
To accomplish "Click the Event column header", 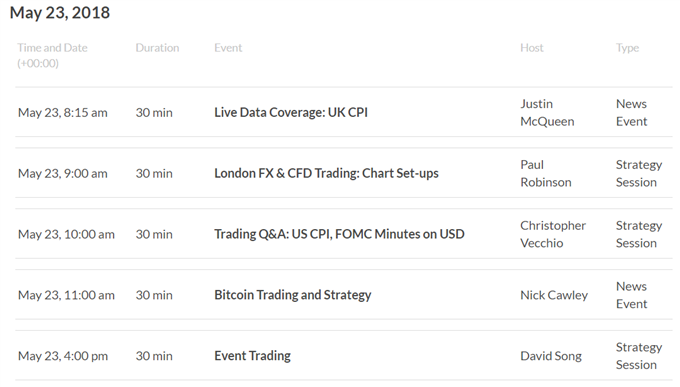I will coord(228,48).
